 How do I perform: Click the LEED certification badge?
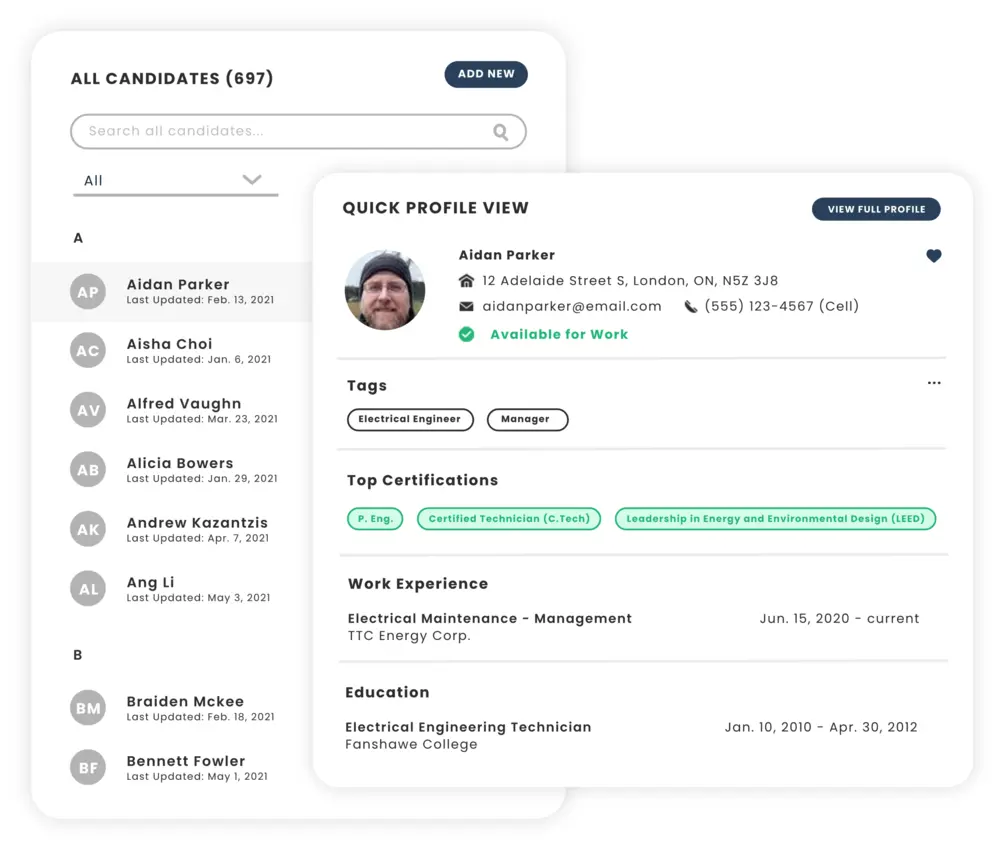[776, 519]
